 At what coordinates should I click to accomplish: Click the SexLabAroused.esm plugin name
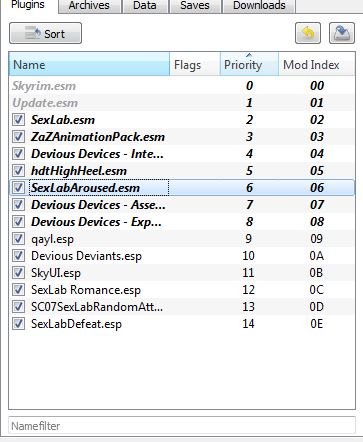click(85, 188)
